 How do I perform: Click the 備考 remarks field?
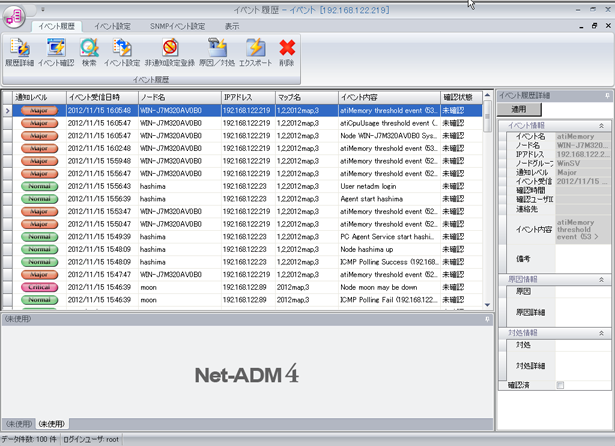click(x=583, y=258)
